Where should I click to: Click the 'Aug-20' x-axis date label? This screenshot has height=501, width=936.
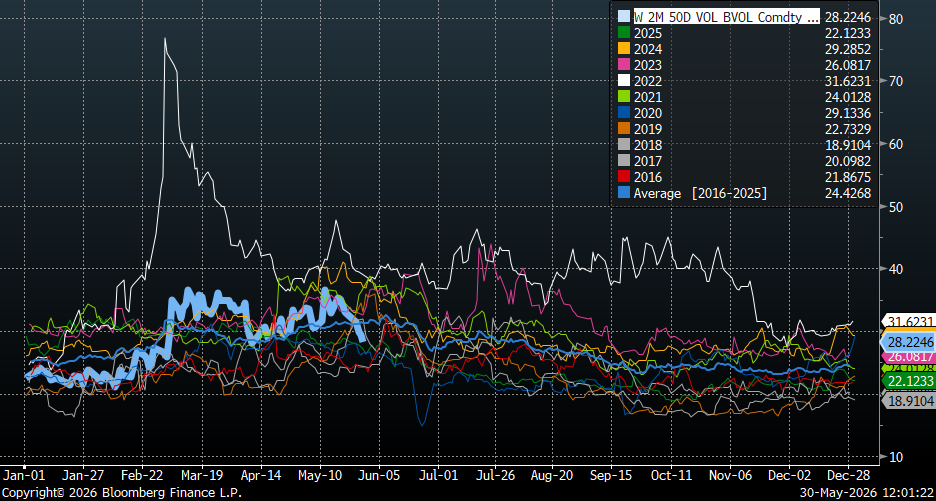551,476
